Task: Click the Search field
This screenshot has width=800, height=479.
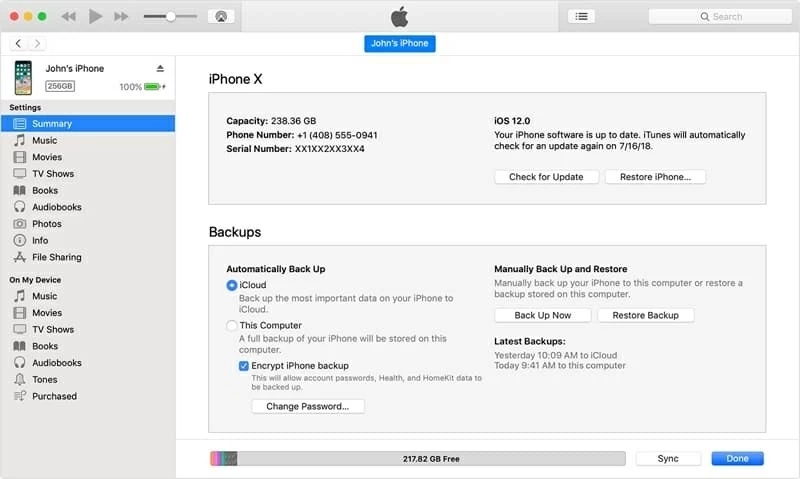Action: 720,16
